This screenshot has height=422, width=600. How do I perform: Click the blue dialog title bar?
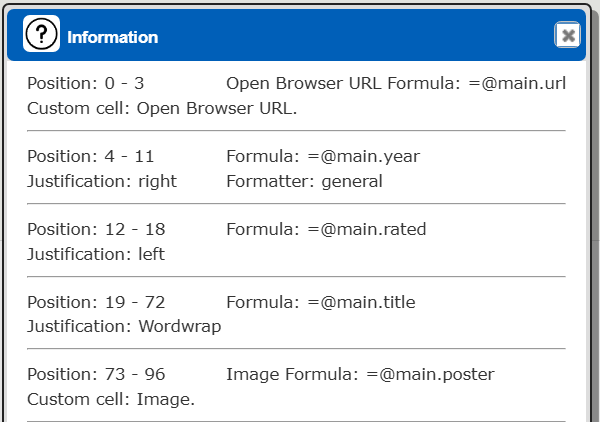point(350,36)
